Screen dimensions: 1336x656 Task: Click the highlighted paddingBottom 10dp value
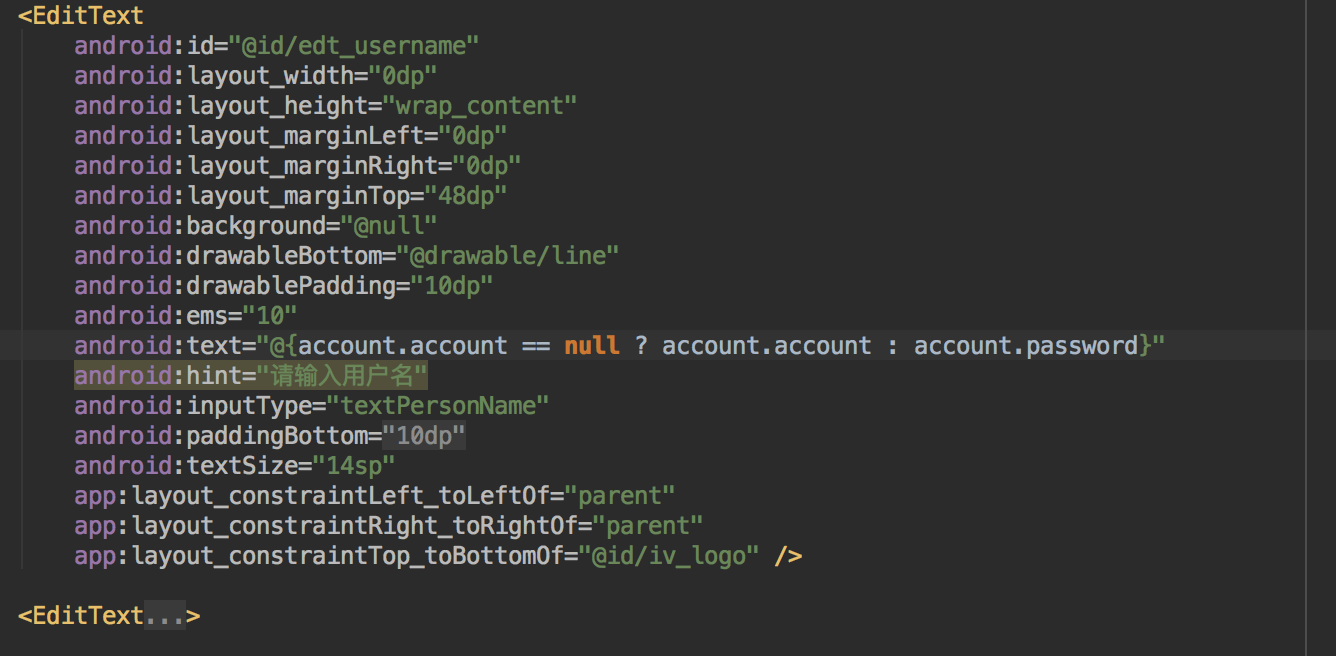point(425,436)
